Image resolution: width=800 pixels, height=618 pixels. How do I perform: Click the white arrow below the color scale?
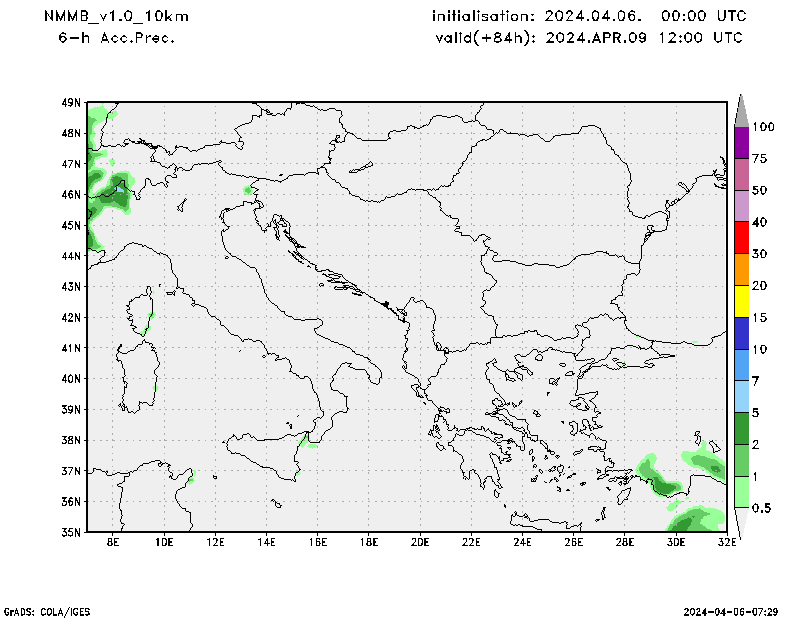[x=742, y=523]
